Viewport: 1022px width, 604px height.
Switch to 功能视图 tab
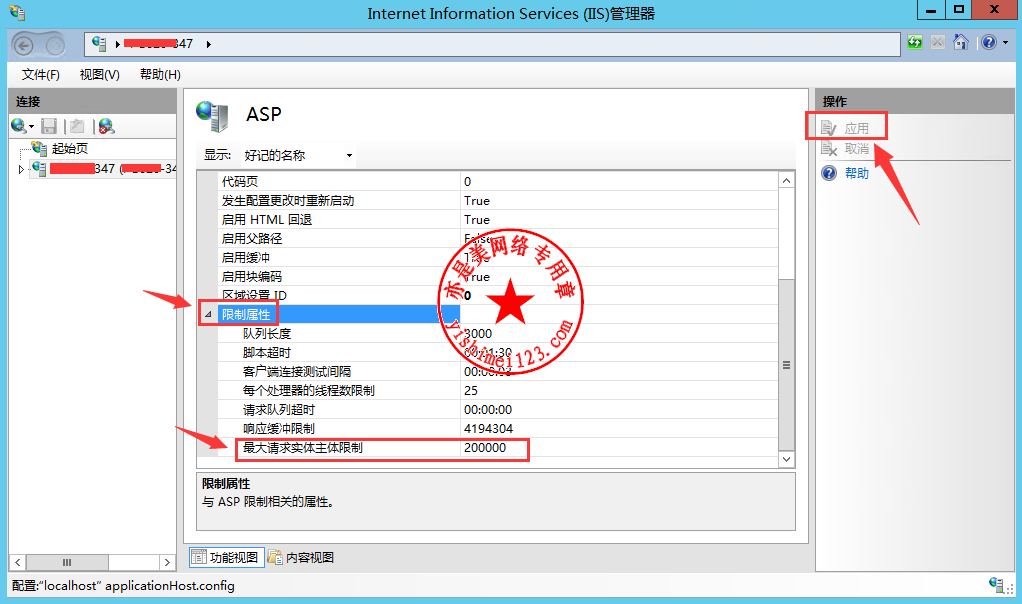(x=227, y=557)
